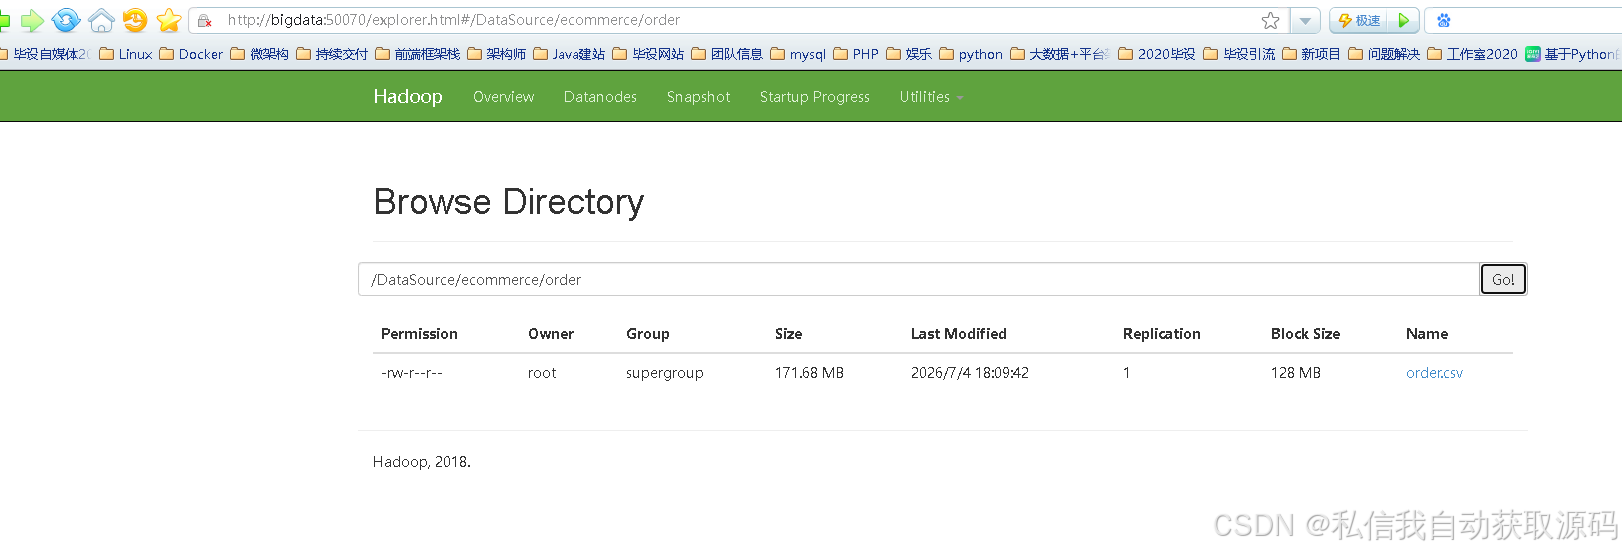Screen dimensions: 1622x553
Task: Click the Owner column header
Action: (x=551, y=334)
